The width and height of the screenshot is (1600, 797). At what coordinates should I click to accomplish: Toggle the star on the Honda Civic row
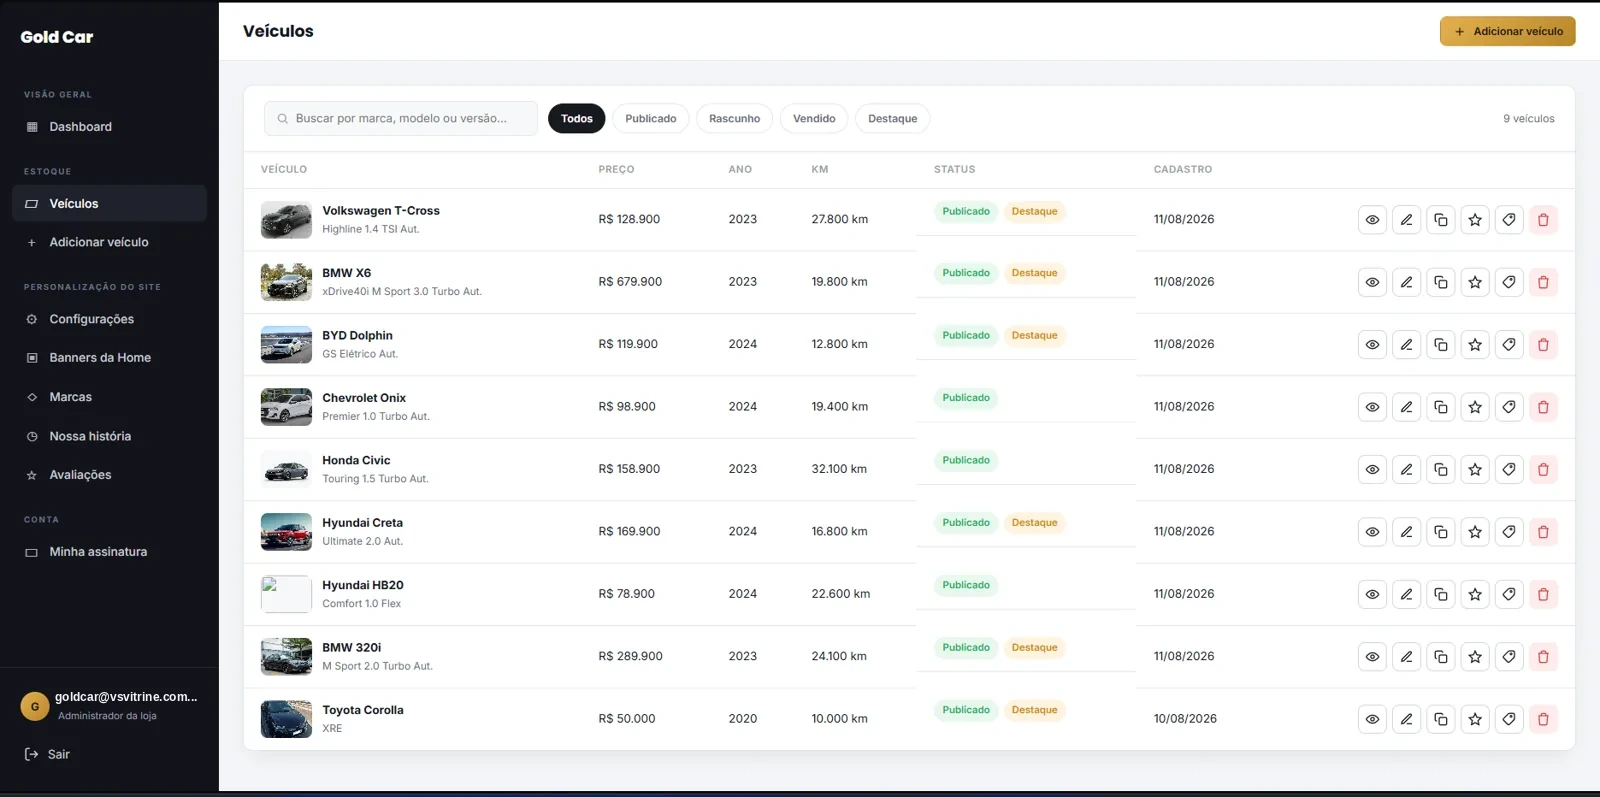pyautogui.click(x=1475, y=469)
